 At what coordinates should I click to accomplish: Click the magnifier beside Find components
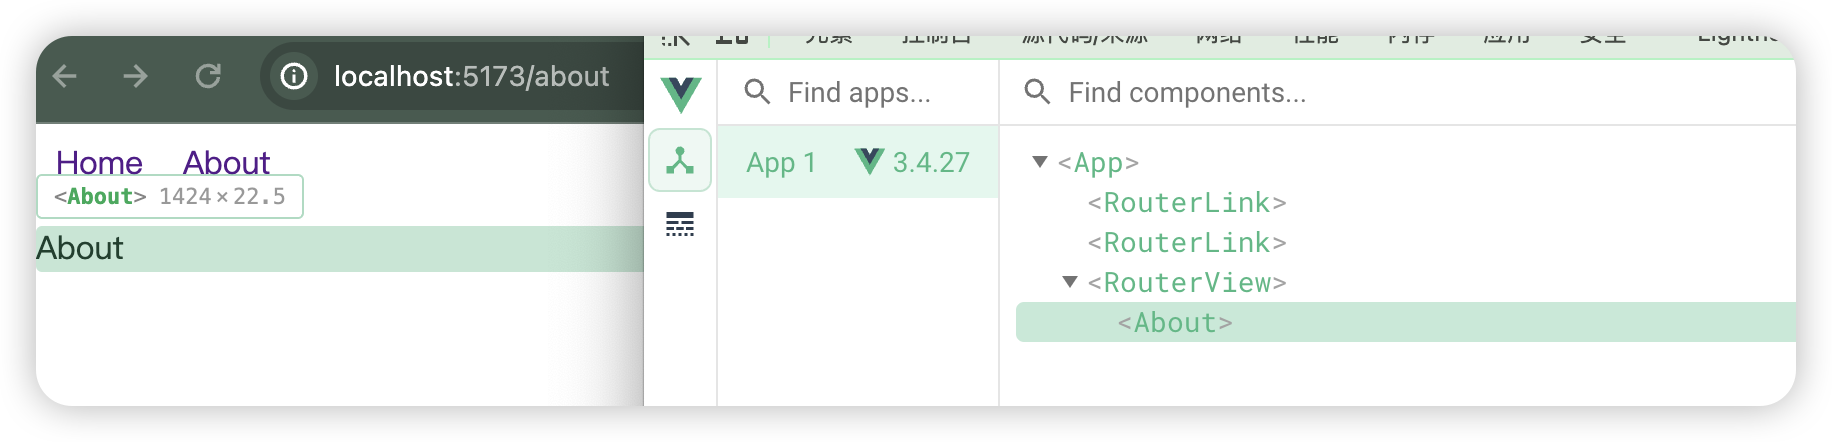[1037, 92]
